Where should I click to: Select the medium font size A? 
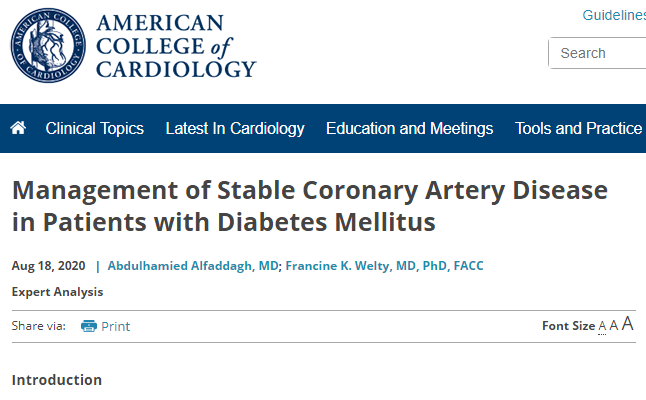(x=613, y=325)
